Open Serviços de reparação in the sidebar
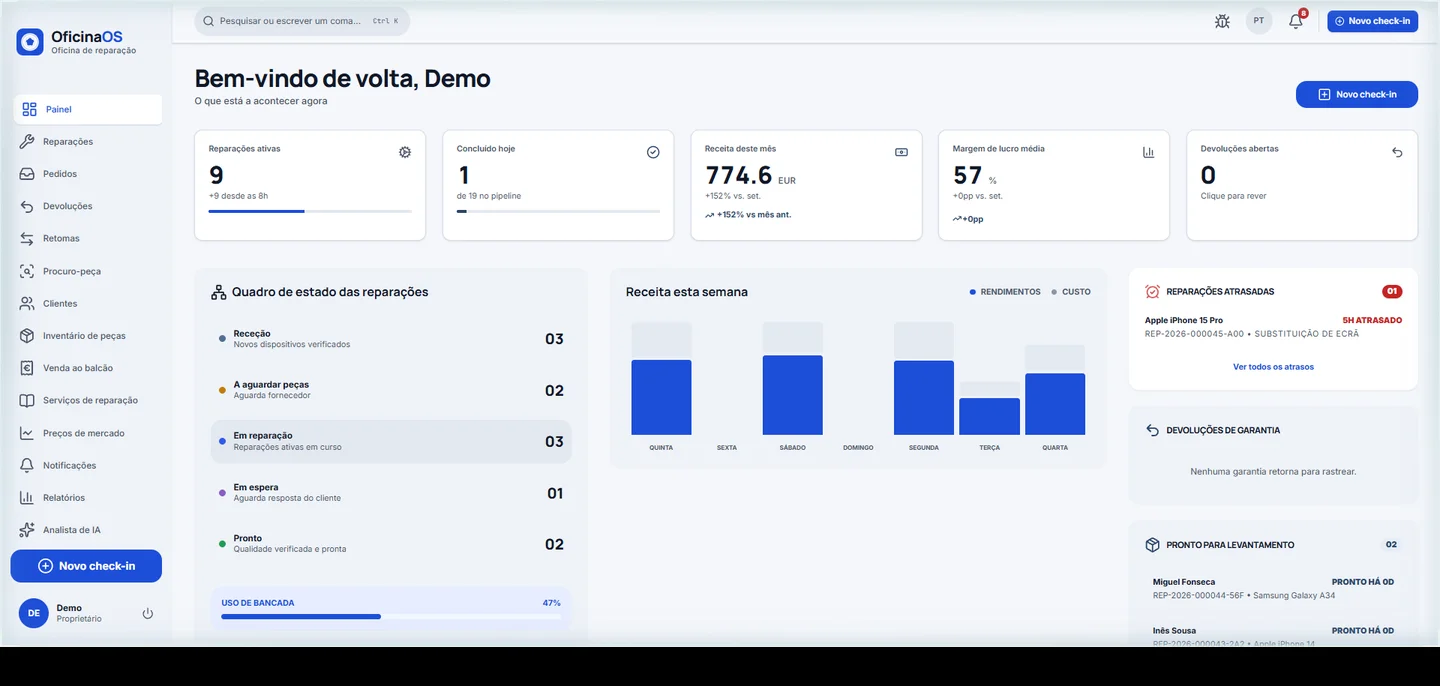The height and width of the screenshot is (686, 1440). click(x=88, y=400)
